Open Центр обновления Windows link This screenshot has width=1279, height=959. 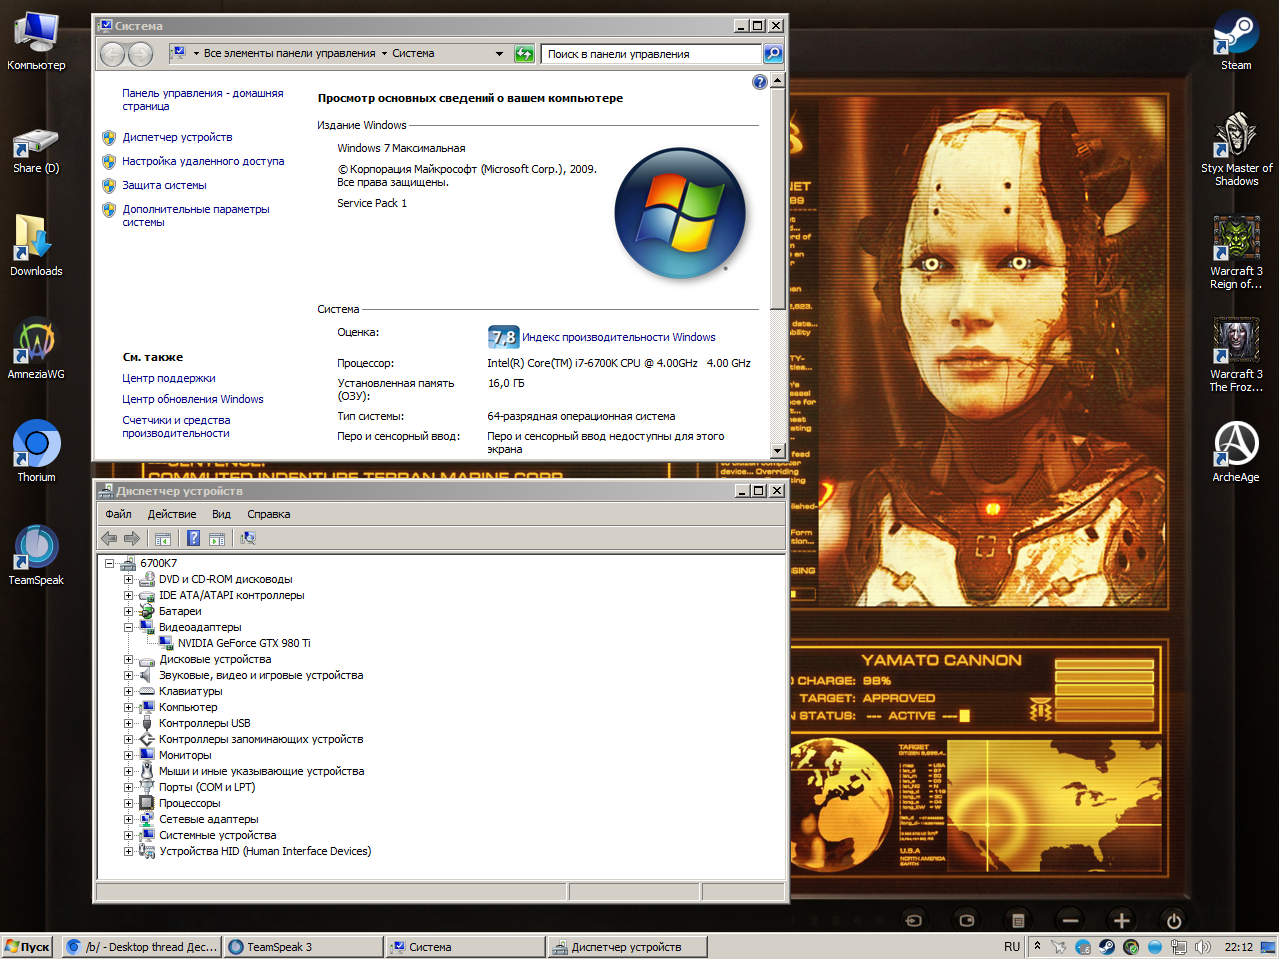(x=193, y=399)
